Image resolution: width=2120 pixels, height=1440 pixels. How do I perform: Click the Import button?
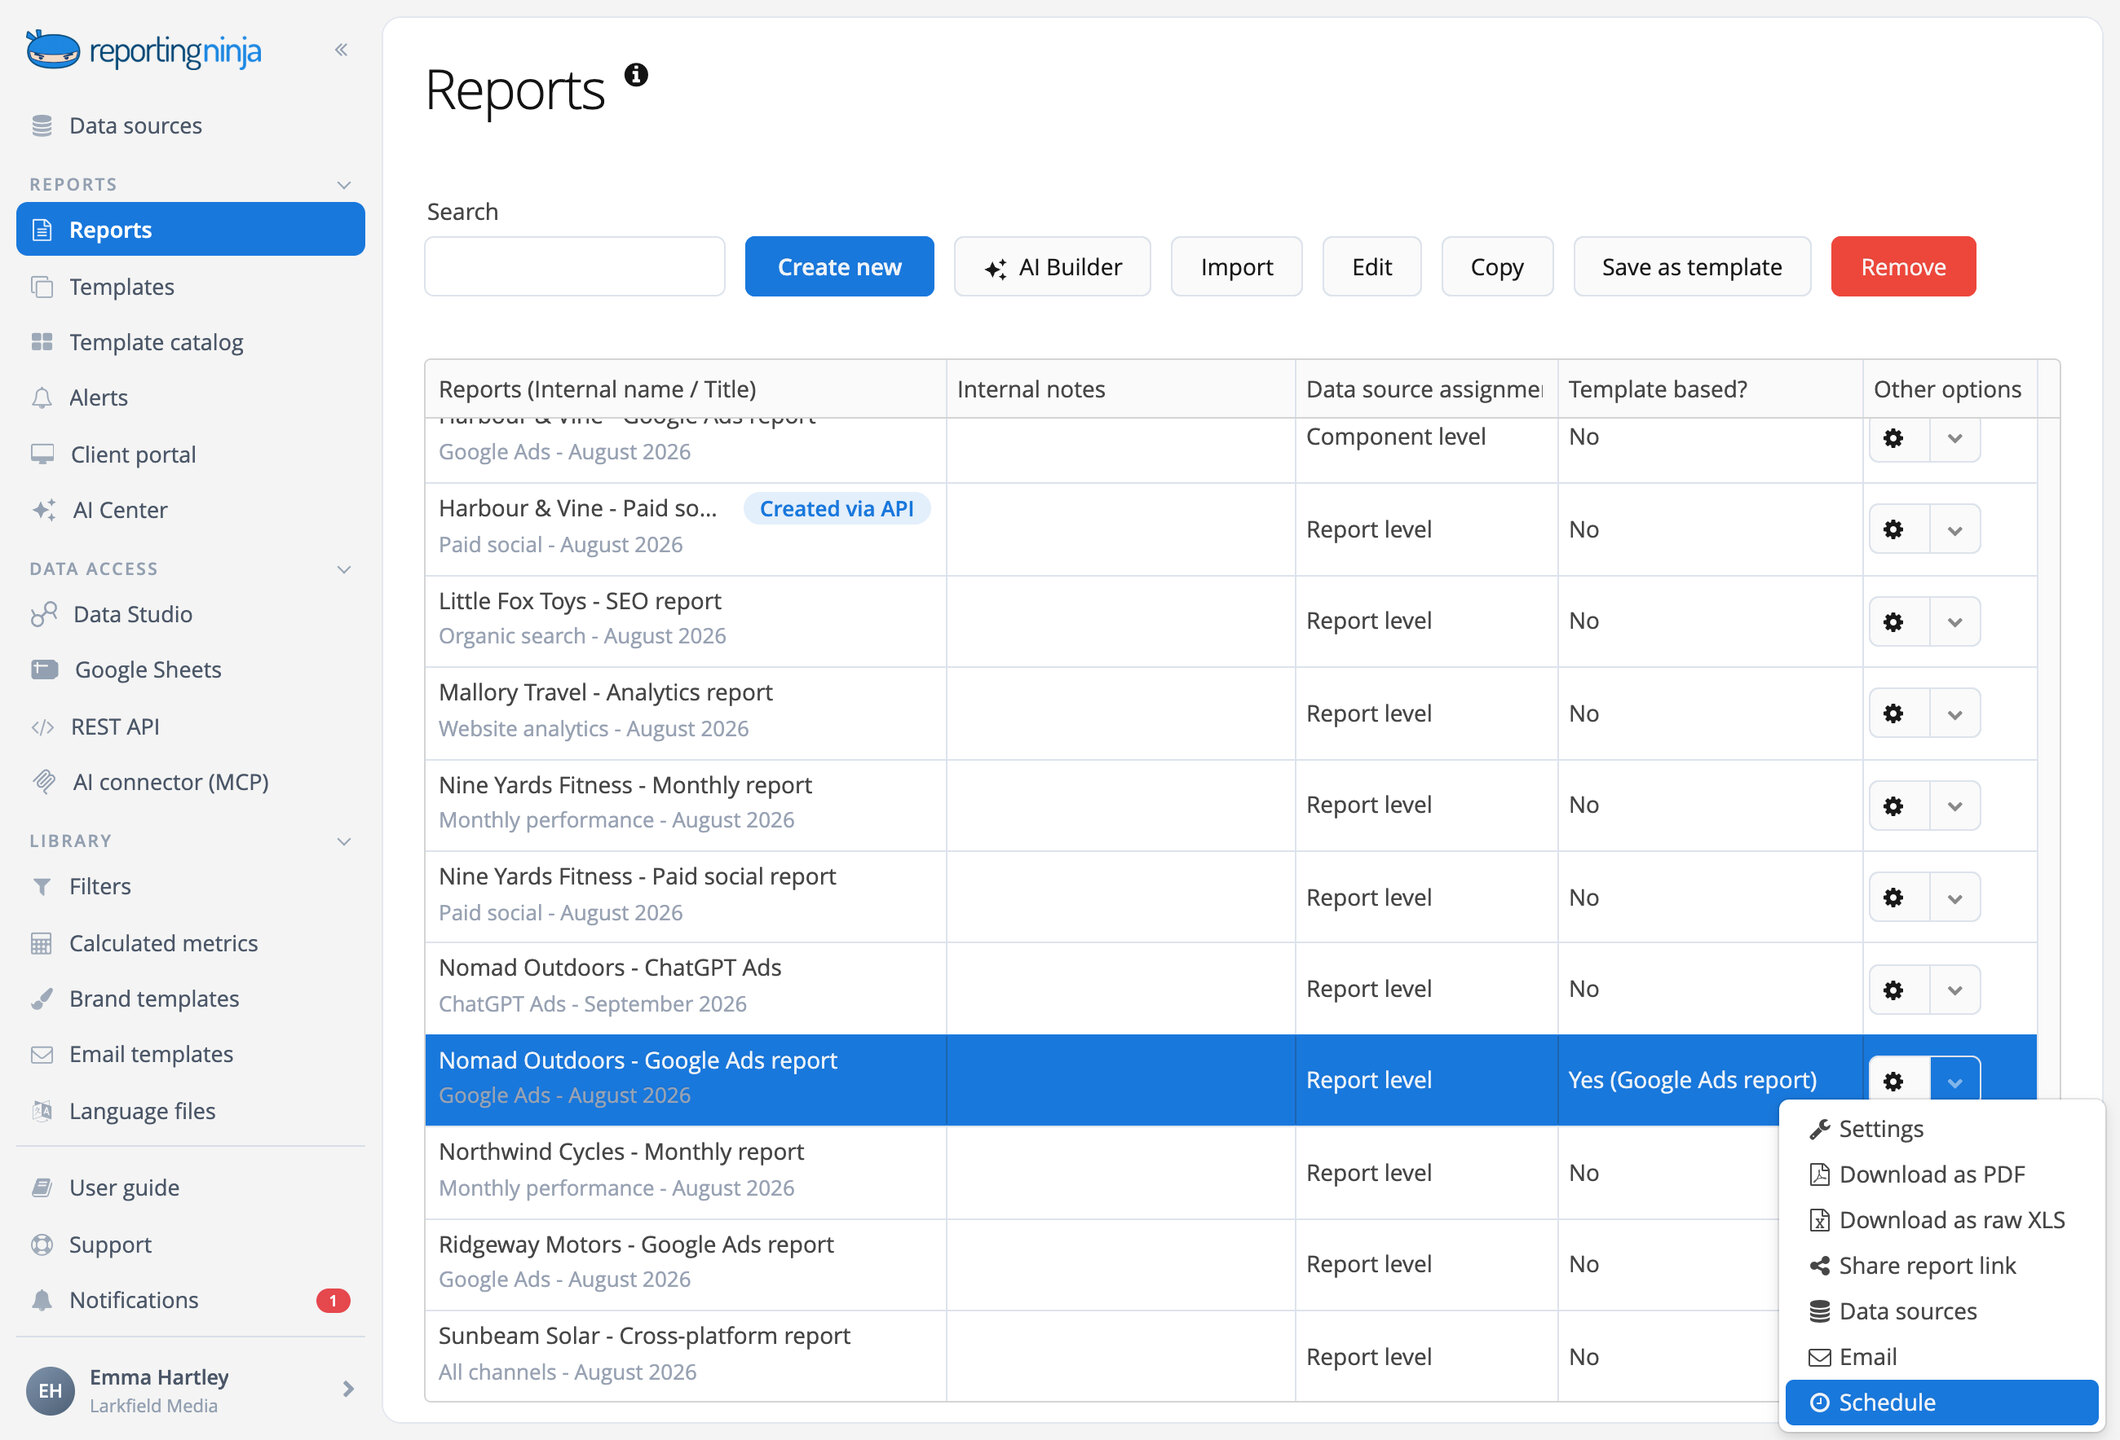pos(1236,266)
